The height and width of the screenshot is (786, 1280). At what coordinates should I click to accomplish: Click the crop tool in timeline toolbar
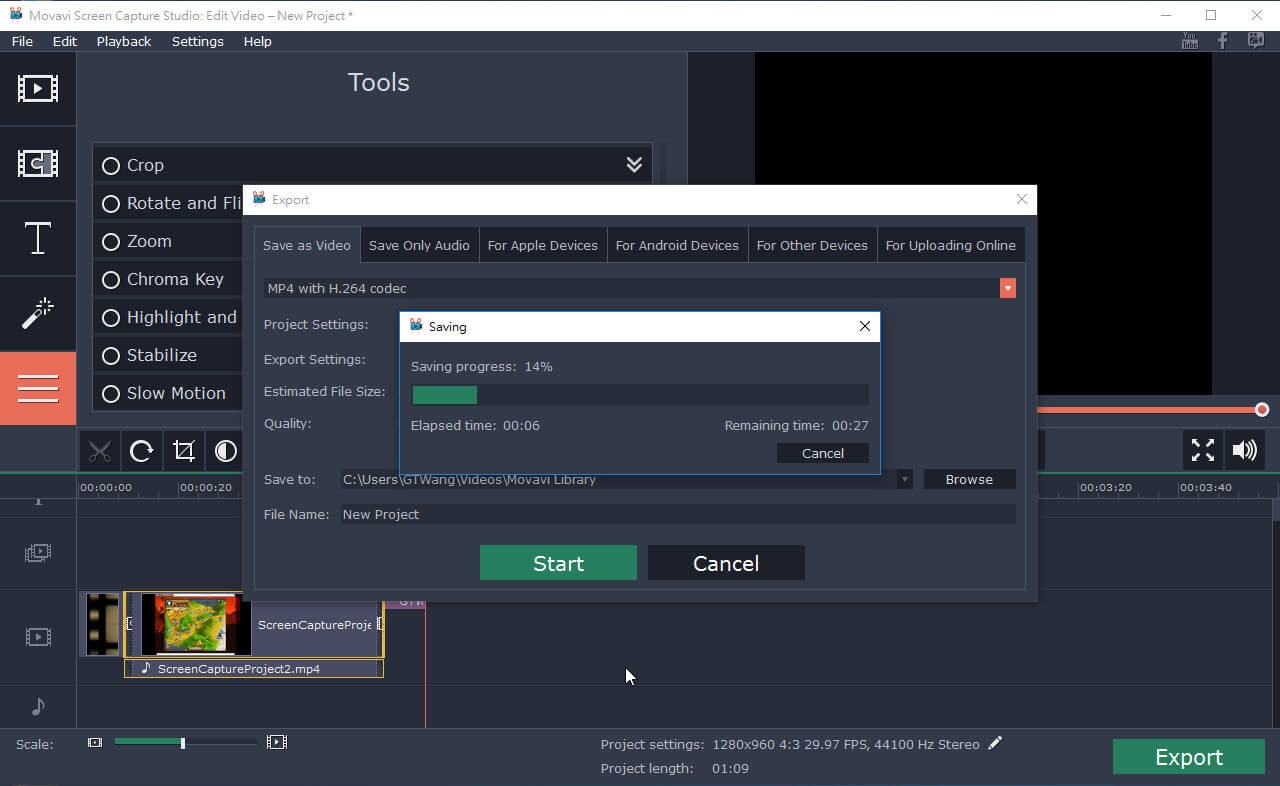[x=184, y=451]
